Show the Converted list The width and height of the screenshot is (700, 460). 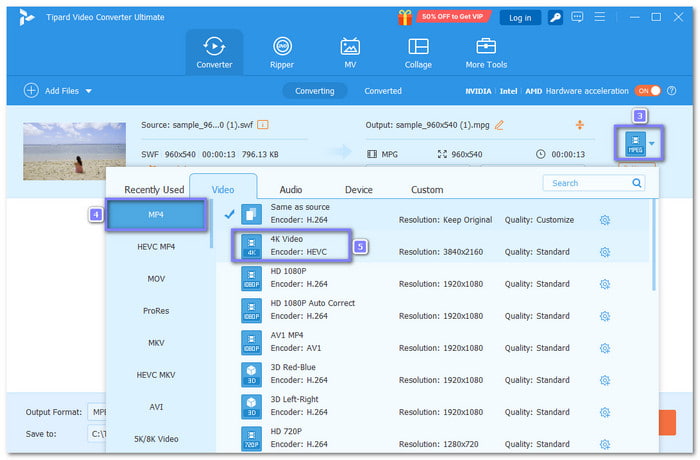tap(383, 91)
